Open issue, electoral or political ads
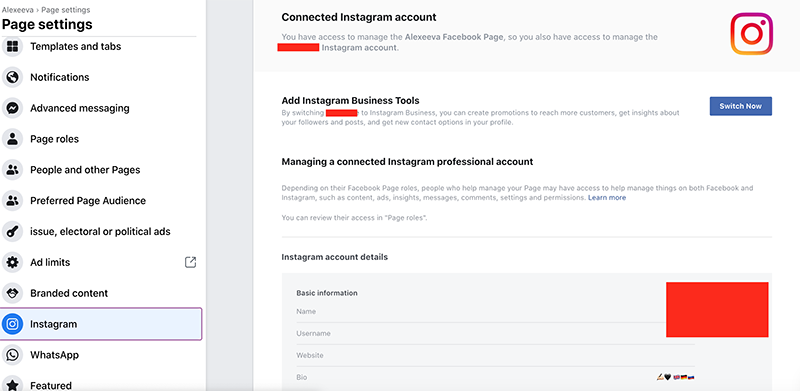800x391 pixels. click(x=101, y=232)
